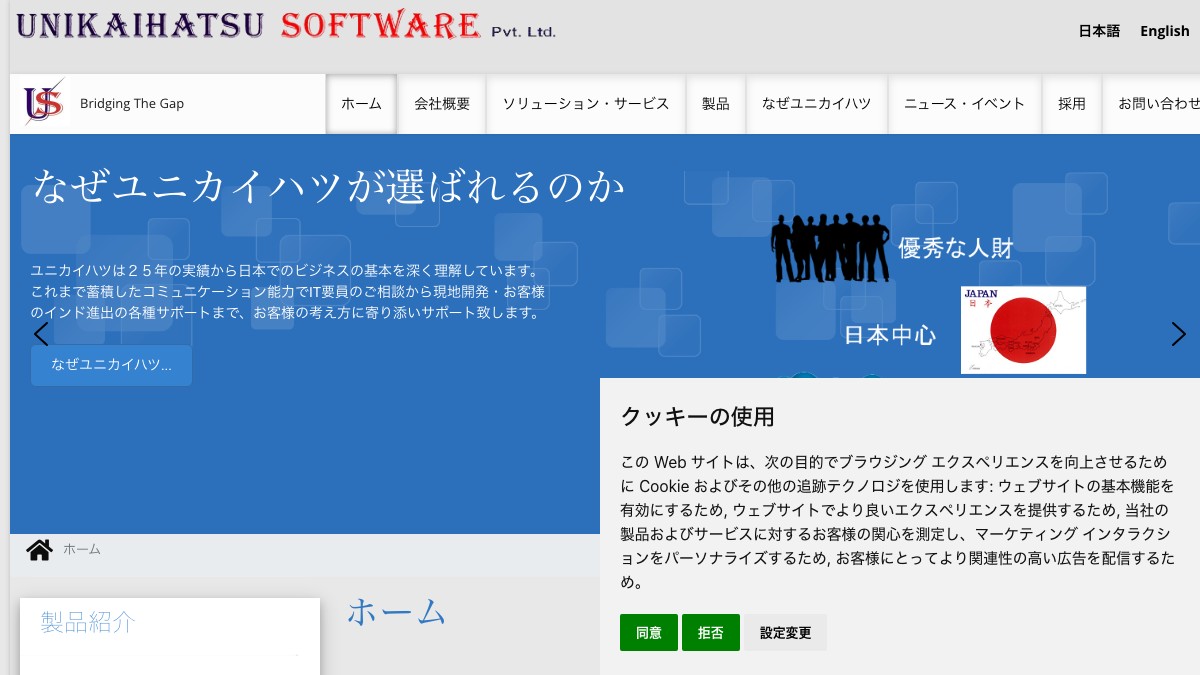1200x675 pixels.
Task: Open the ホーム menu tab
Action: click(361, 103)
